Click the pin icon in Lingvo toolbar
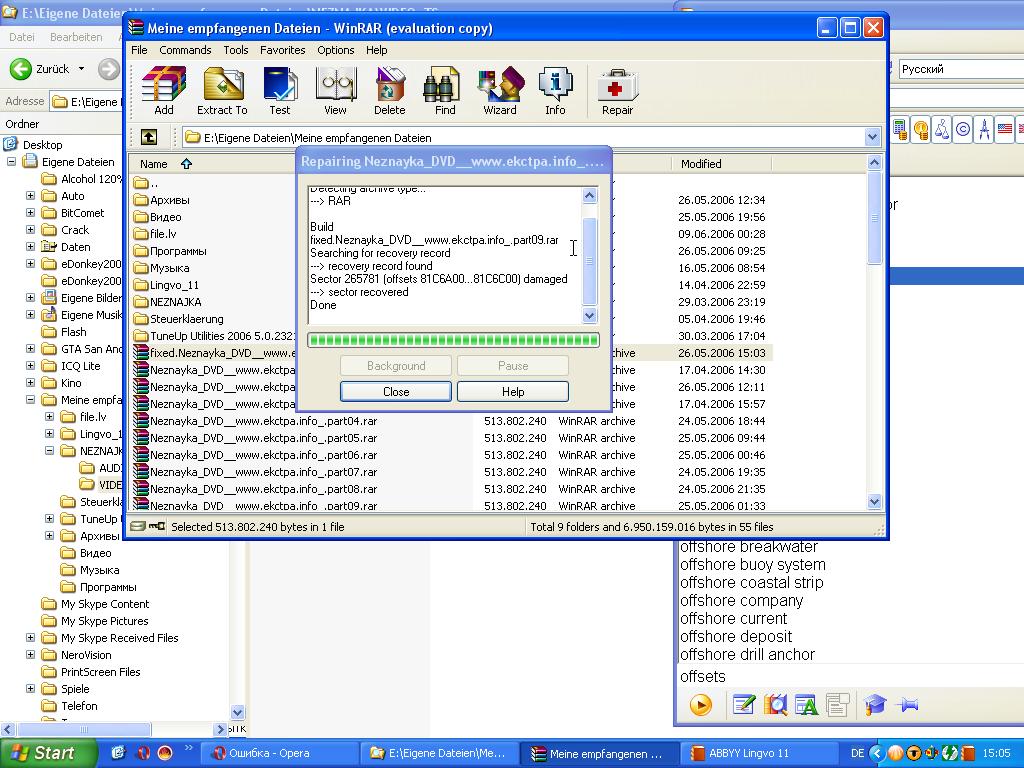The image size is (1024, 768). (x=907, y=705)
